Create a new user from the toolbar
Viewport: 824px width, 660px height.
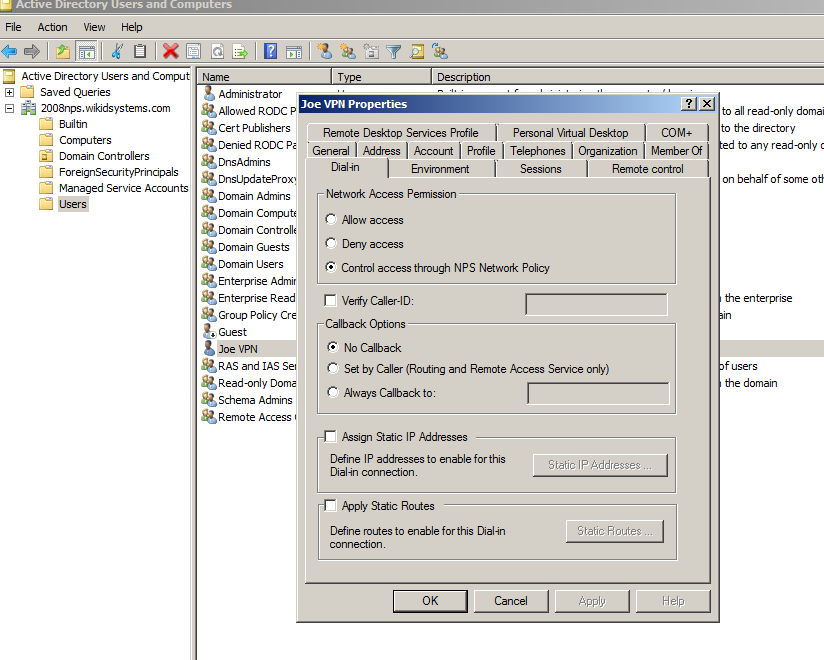point(325,51)
